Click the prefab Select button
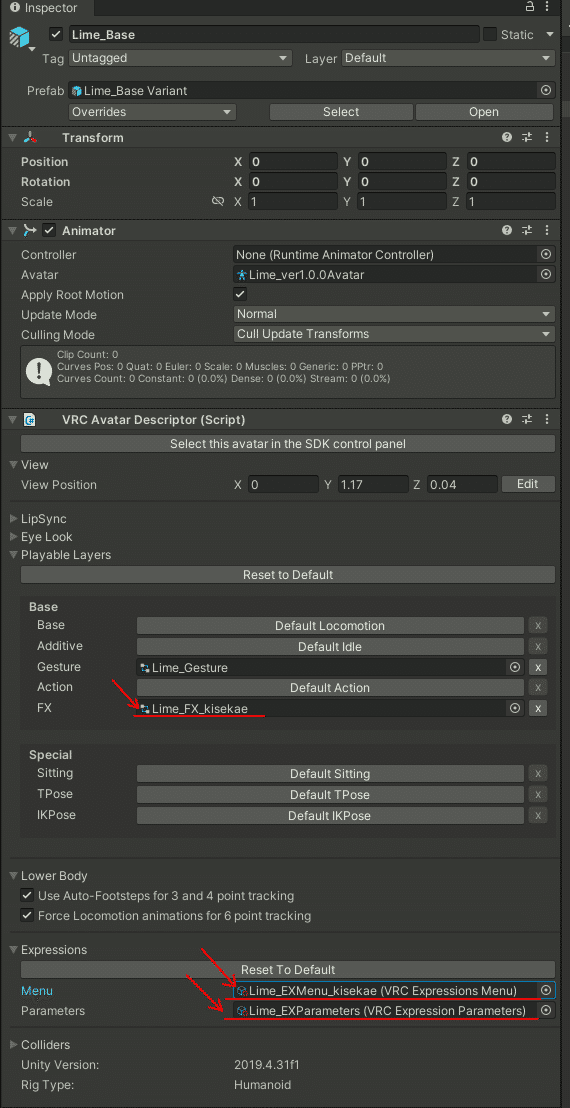 [x=341, y=112]
